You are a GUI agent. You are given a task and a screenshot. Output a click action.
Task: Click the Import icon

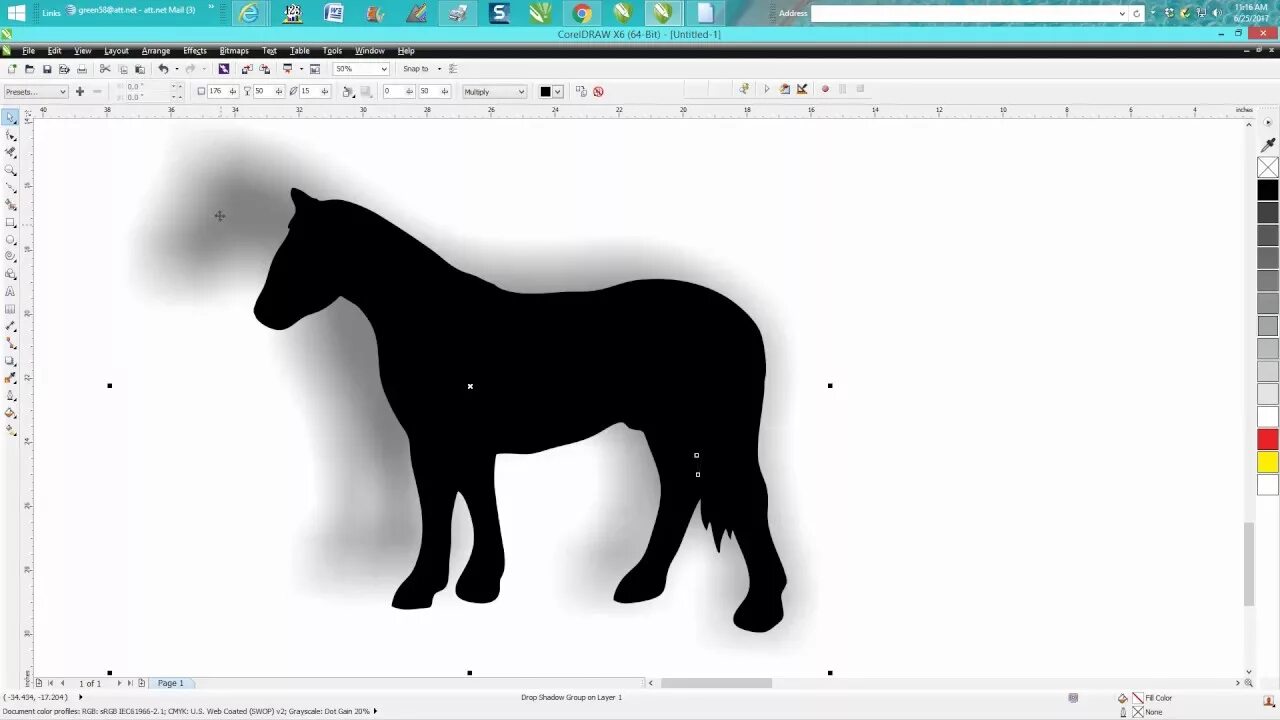point(246,69)
